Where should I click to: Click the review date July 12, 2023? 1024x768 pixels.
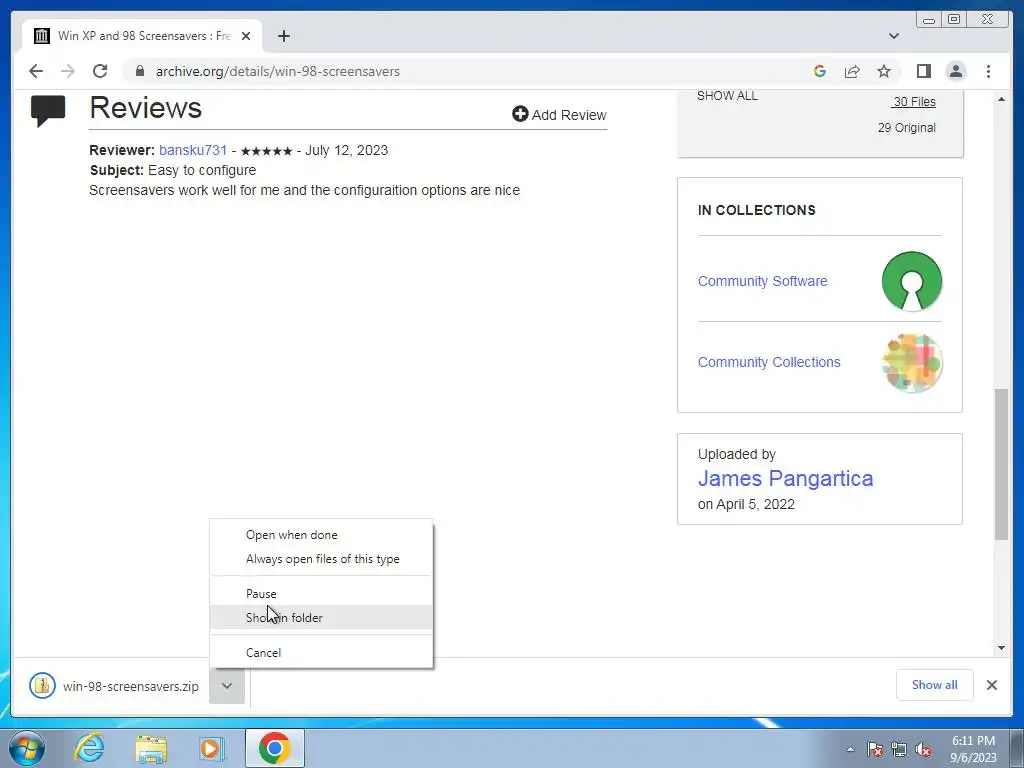tap(346, 150)
